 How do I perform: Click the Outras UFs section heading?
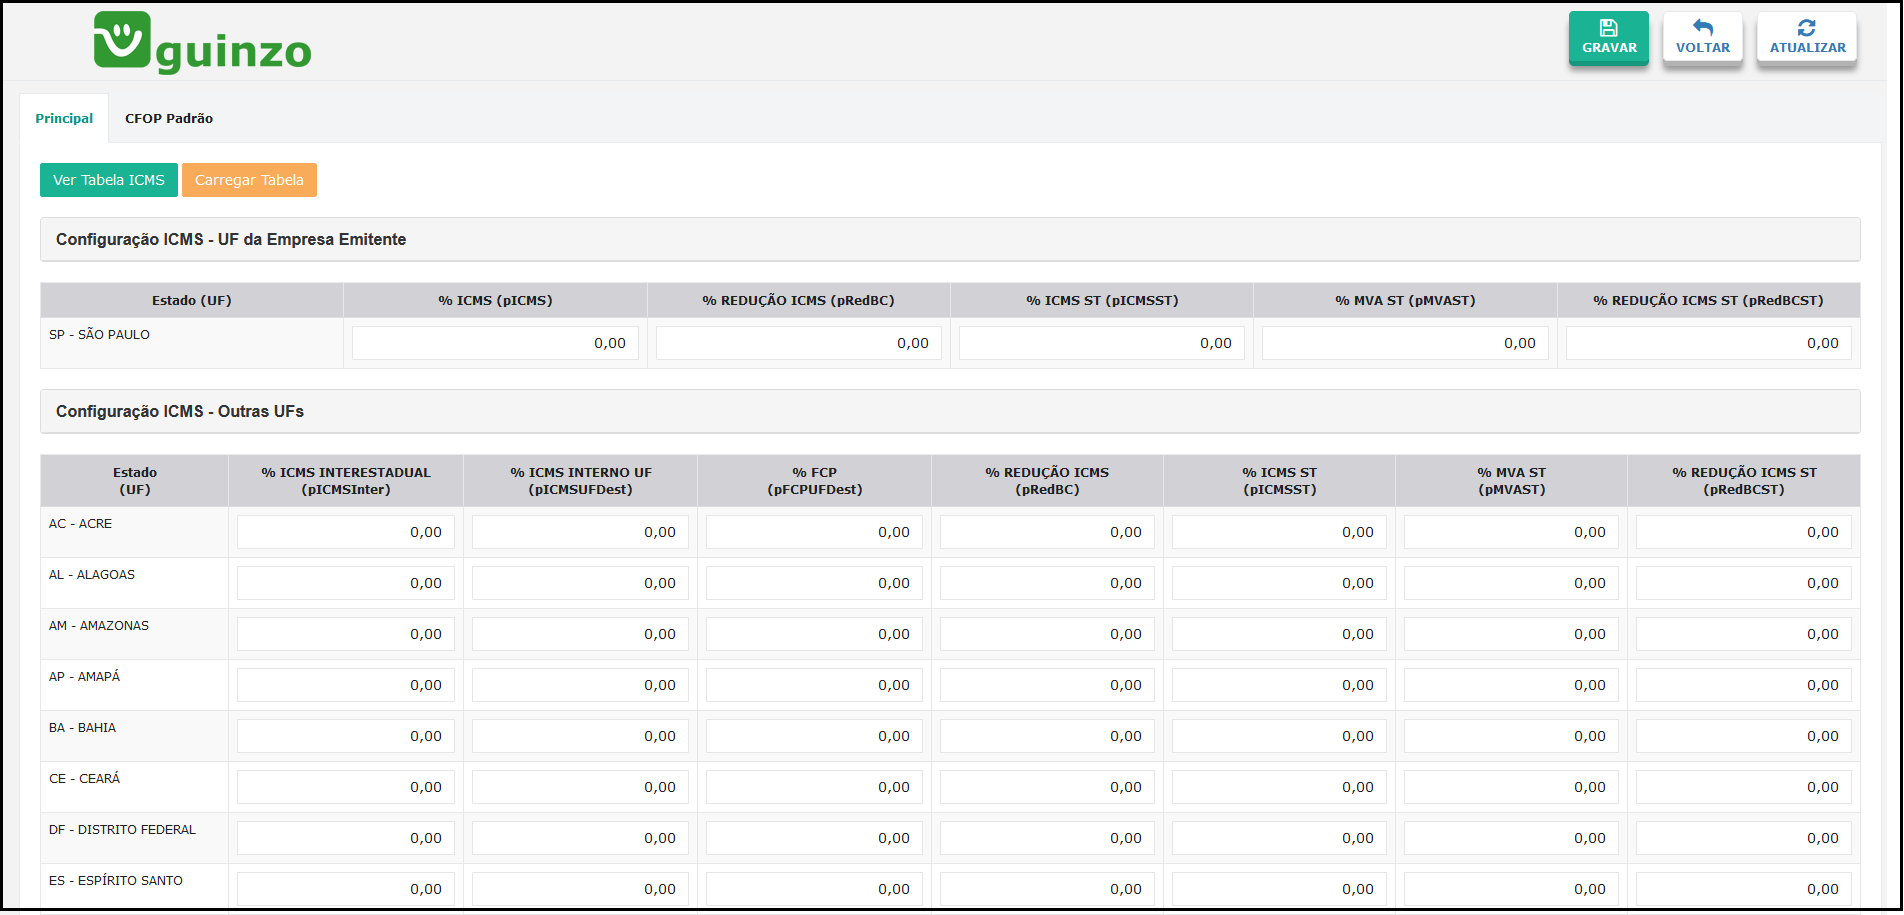(x=180, y=411)
